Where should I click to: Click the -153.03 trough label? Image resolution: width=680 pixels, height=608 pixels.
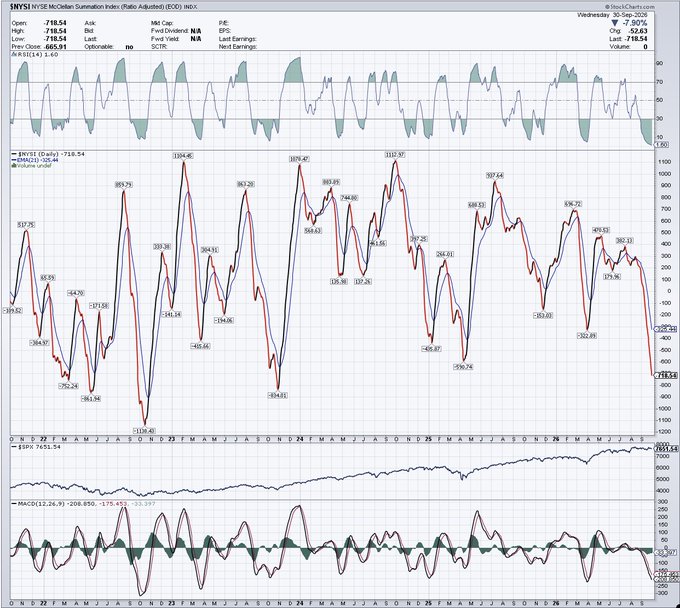point(543,315)
